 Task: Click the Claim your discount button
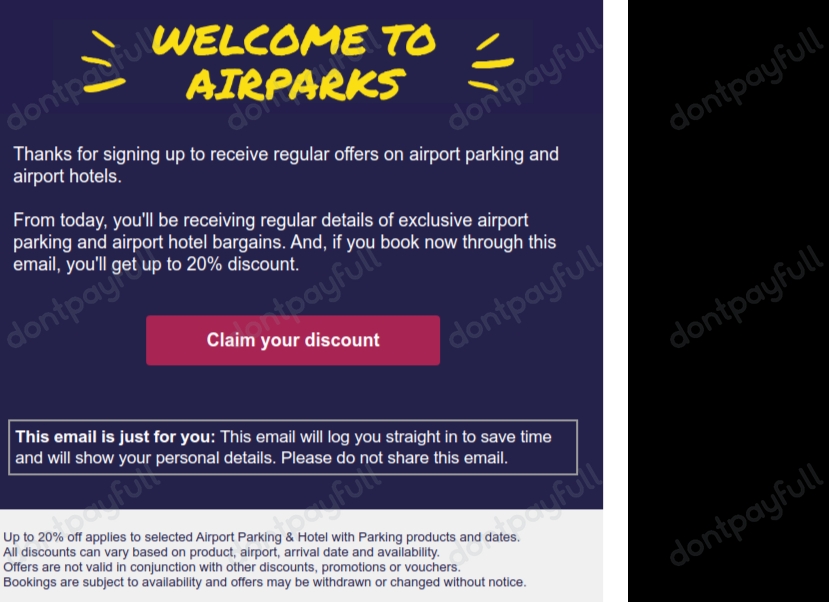coord(293,340)
